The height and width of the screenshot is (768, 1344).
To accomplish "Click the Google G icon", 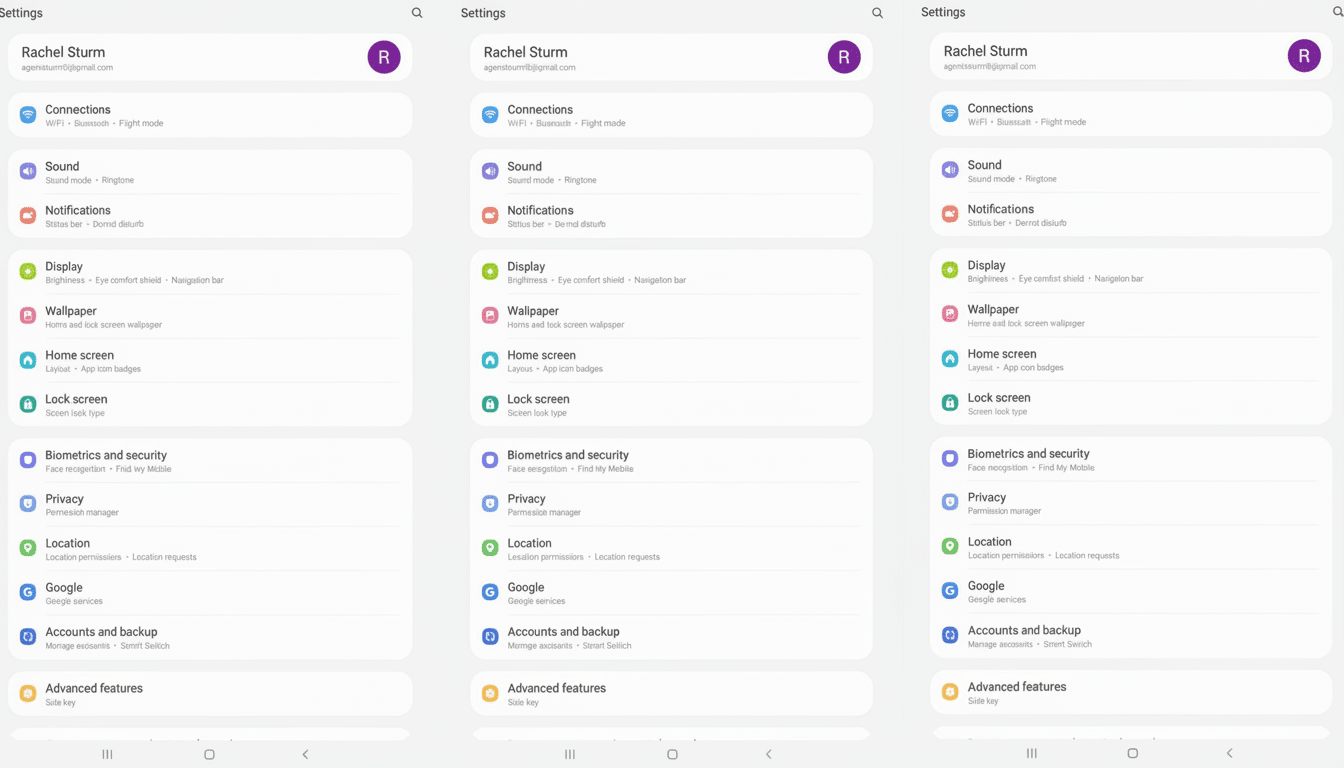I will pos(26,592).
